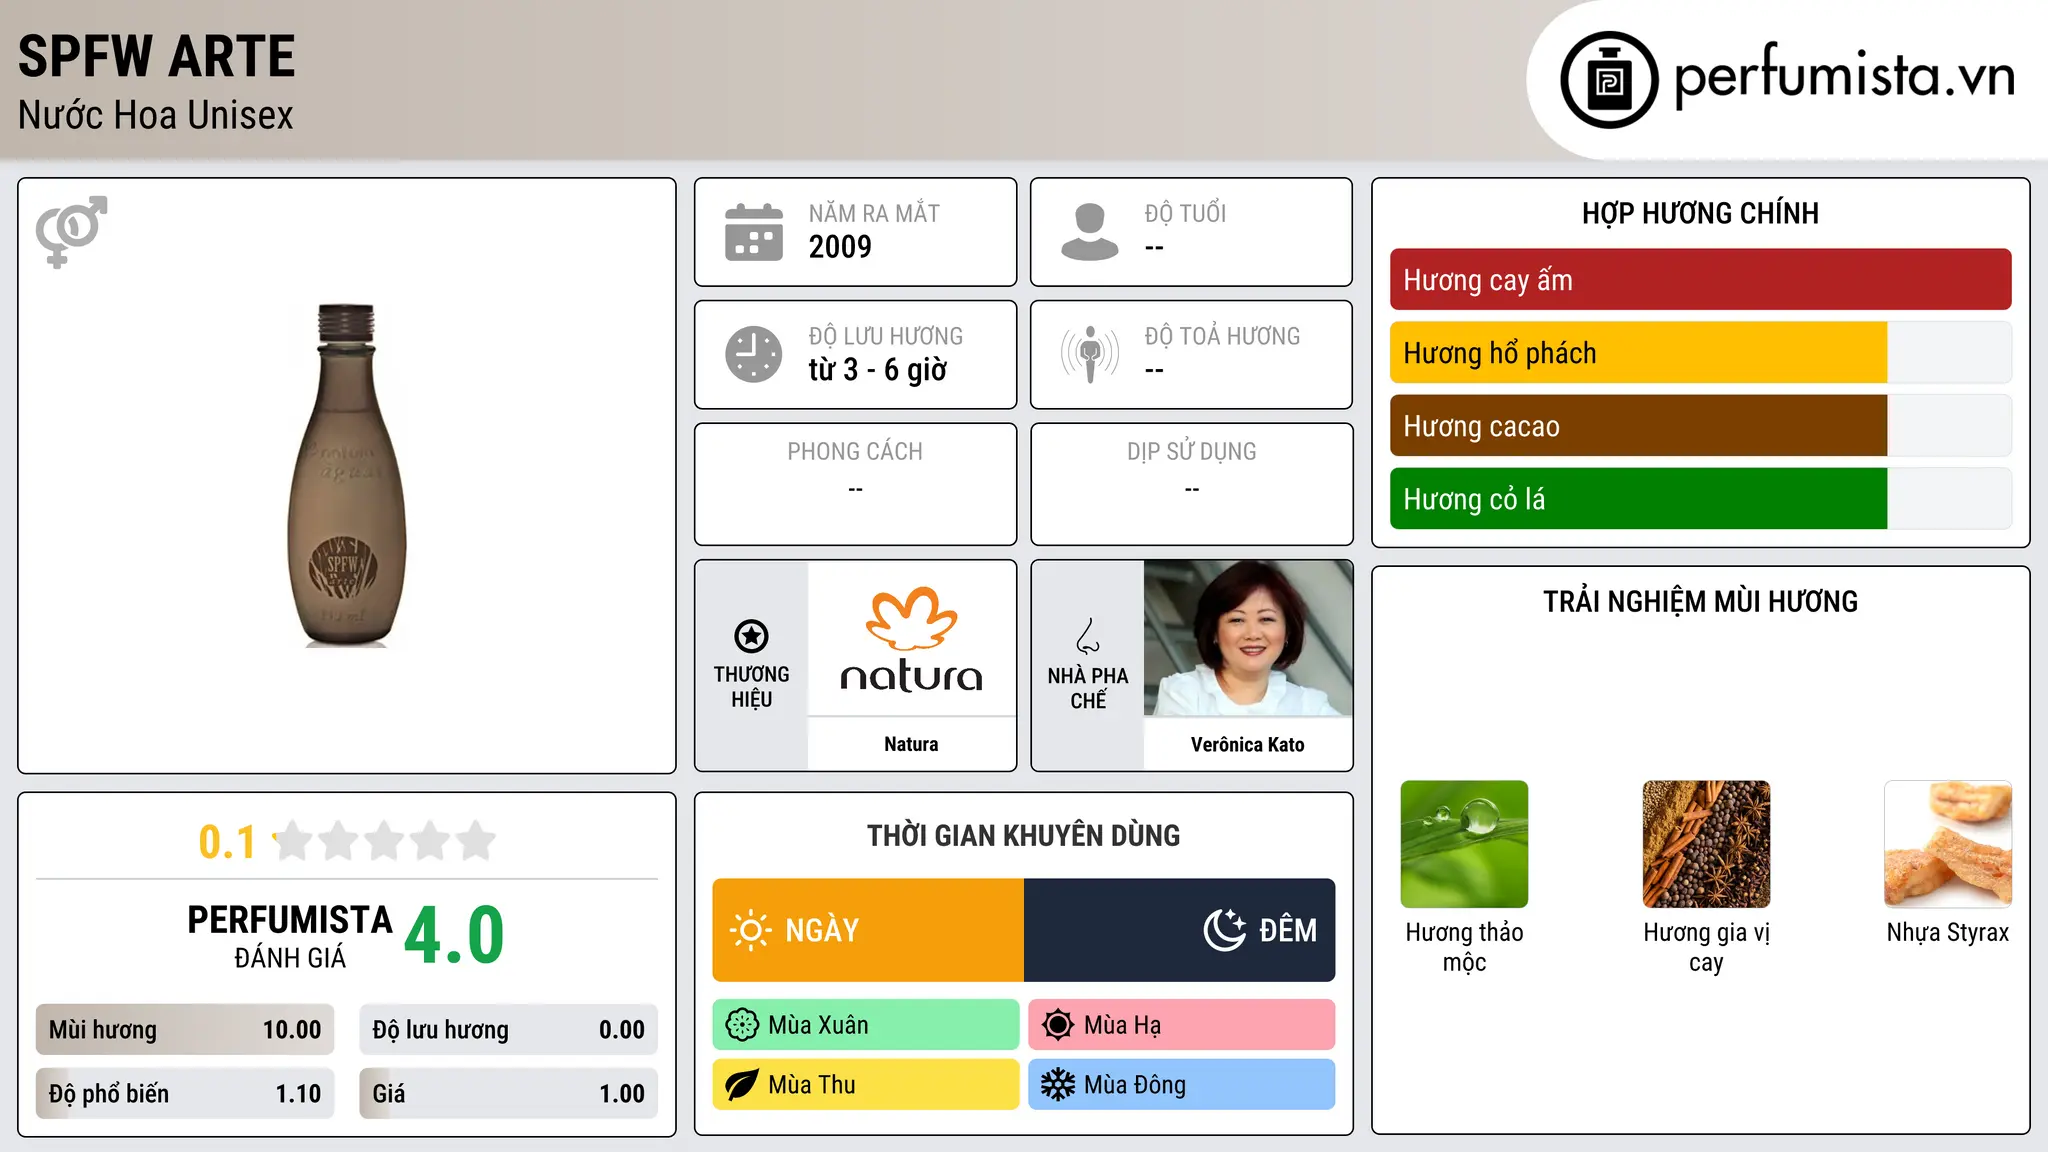Click the Độ lưu hương 0.00 score box
Screen dimensions: 2048x1152
coord(508,1030)
